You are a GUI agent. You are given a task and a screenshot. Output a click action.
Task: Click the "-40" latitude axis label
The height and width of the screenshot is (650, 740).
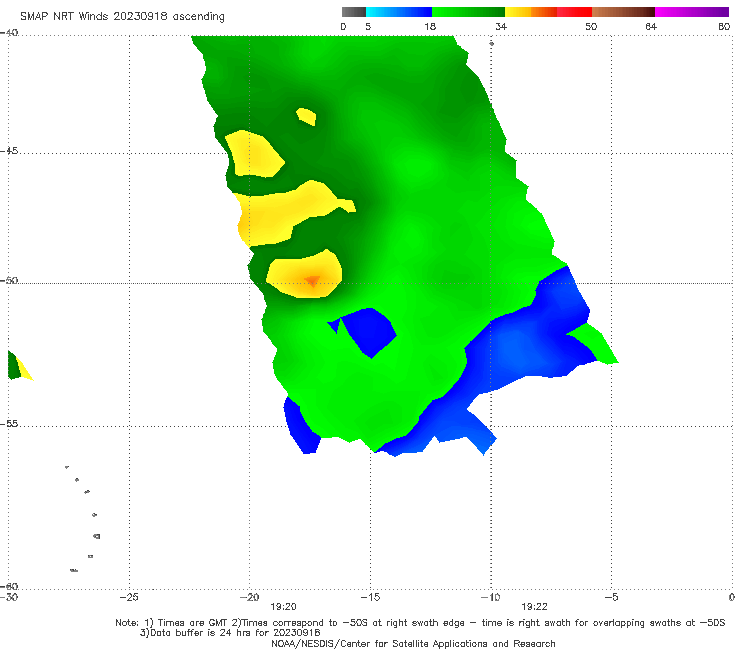tap(9, 33)
